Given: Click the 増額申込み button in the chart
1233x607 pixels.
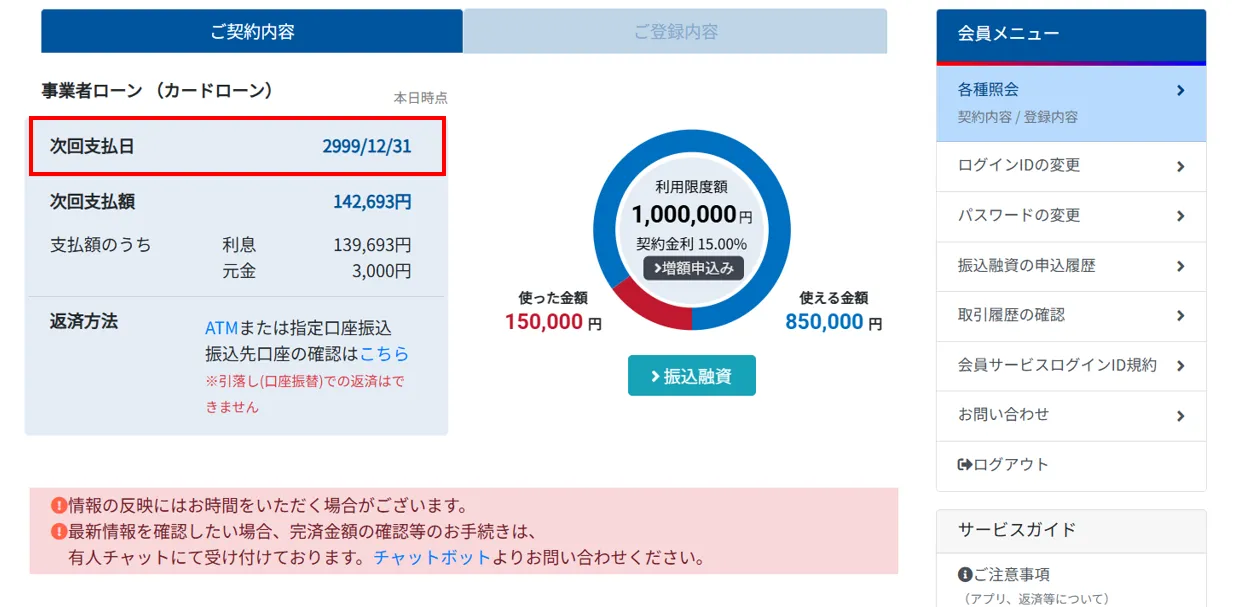Looking at the screenshot, I should pos(693,267).
